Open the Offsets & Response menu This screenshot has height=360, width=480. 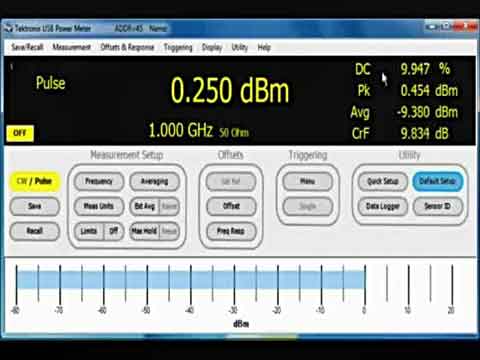(x=127, y=47)
